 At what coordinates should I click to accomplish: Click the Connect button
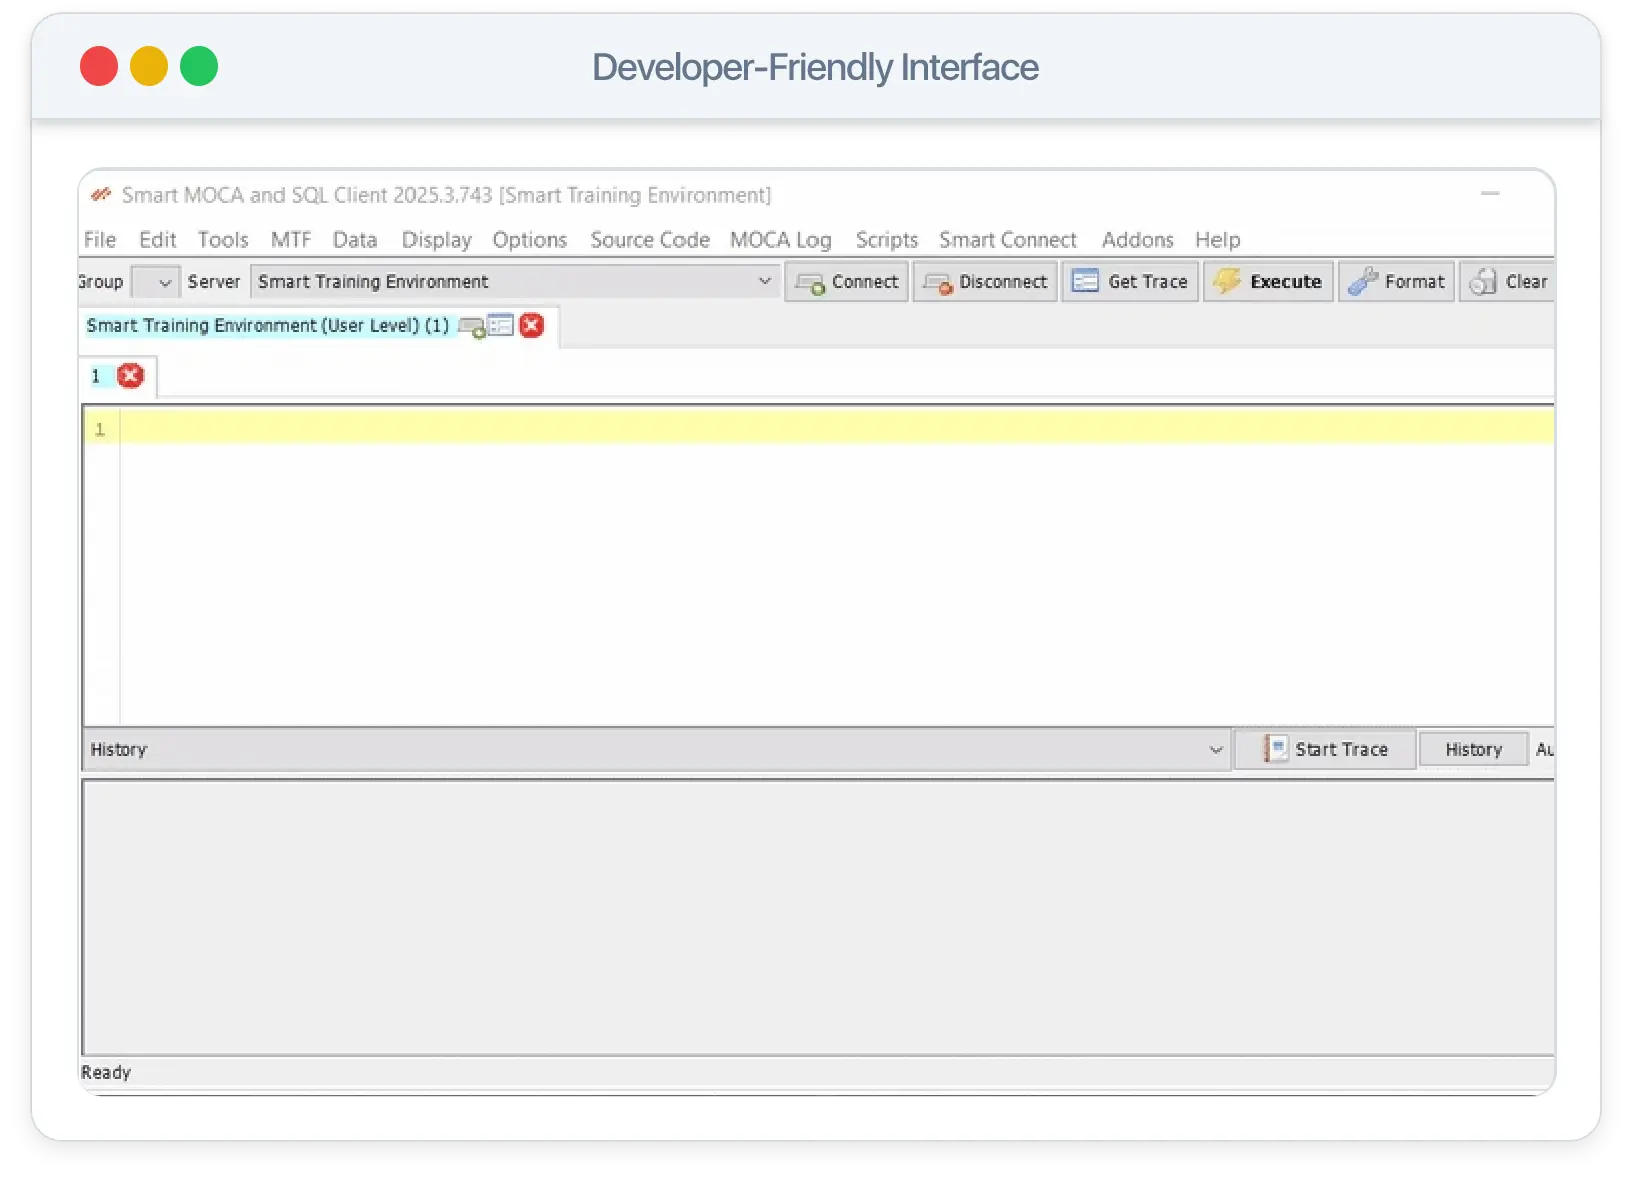point(846,282)
